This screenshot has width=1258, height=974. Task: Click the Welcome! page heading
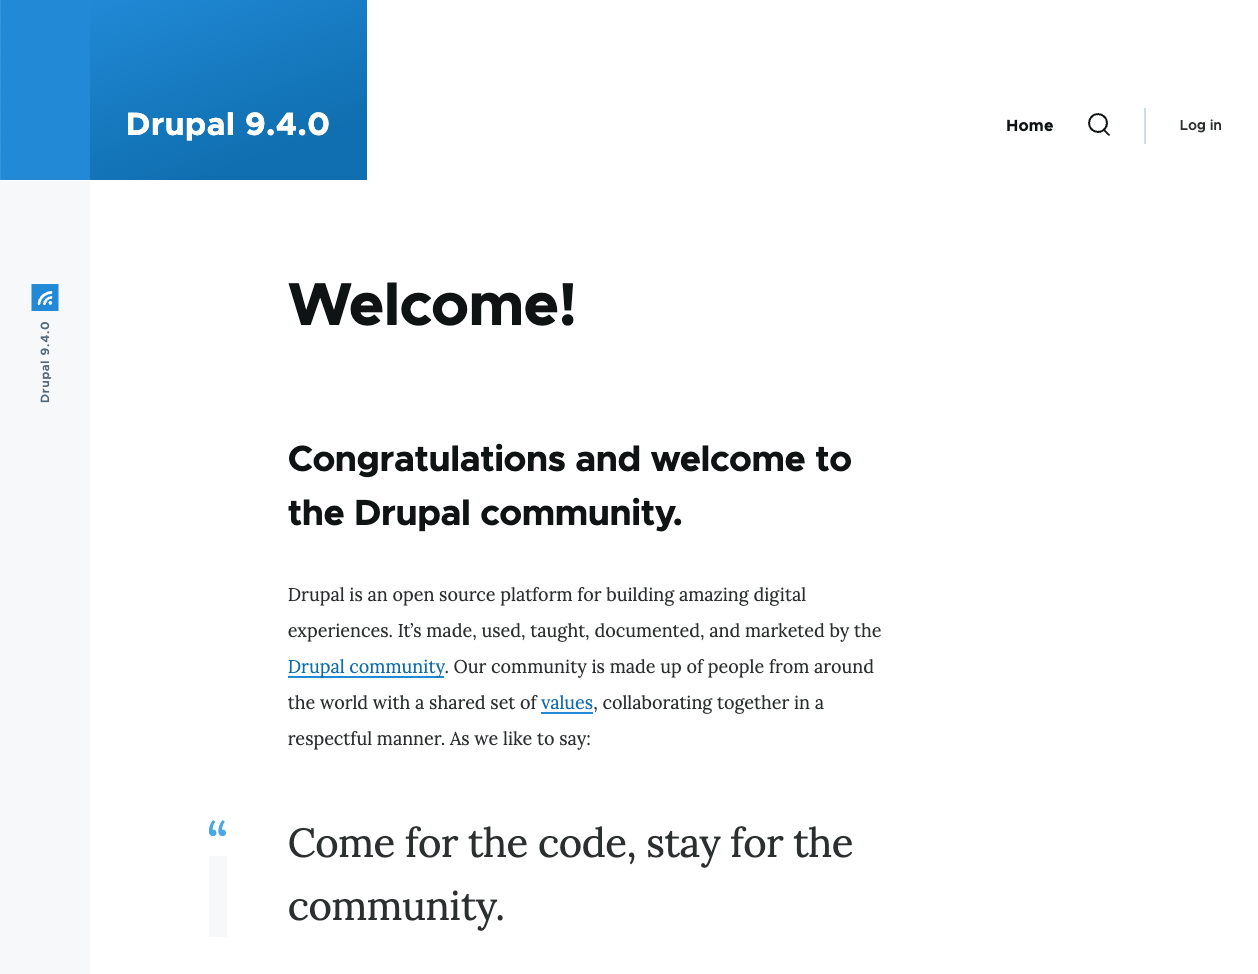[x=432, y=304]
